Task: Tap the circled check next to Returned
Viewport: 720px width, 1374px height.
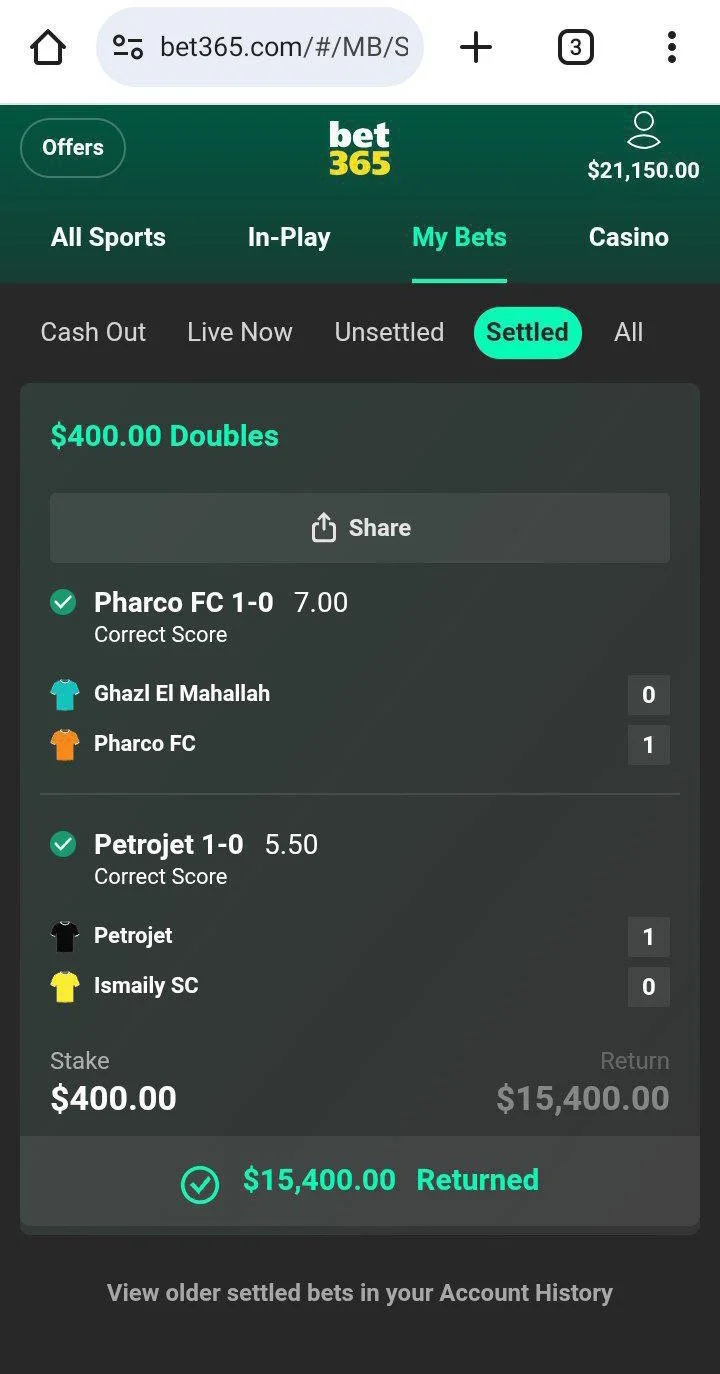Action: tap(200, 1185)
